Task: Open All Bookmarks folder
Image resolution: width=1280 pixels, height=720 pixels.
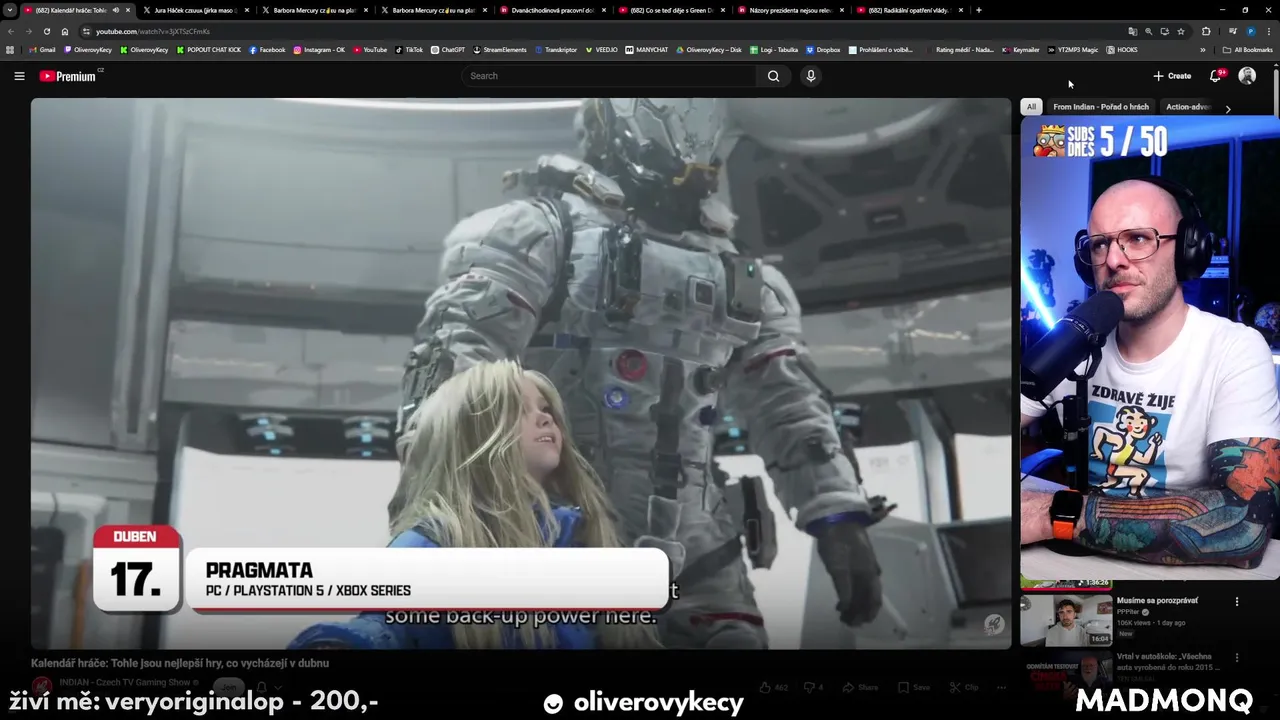Action: click(1248, 49)
